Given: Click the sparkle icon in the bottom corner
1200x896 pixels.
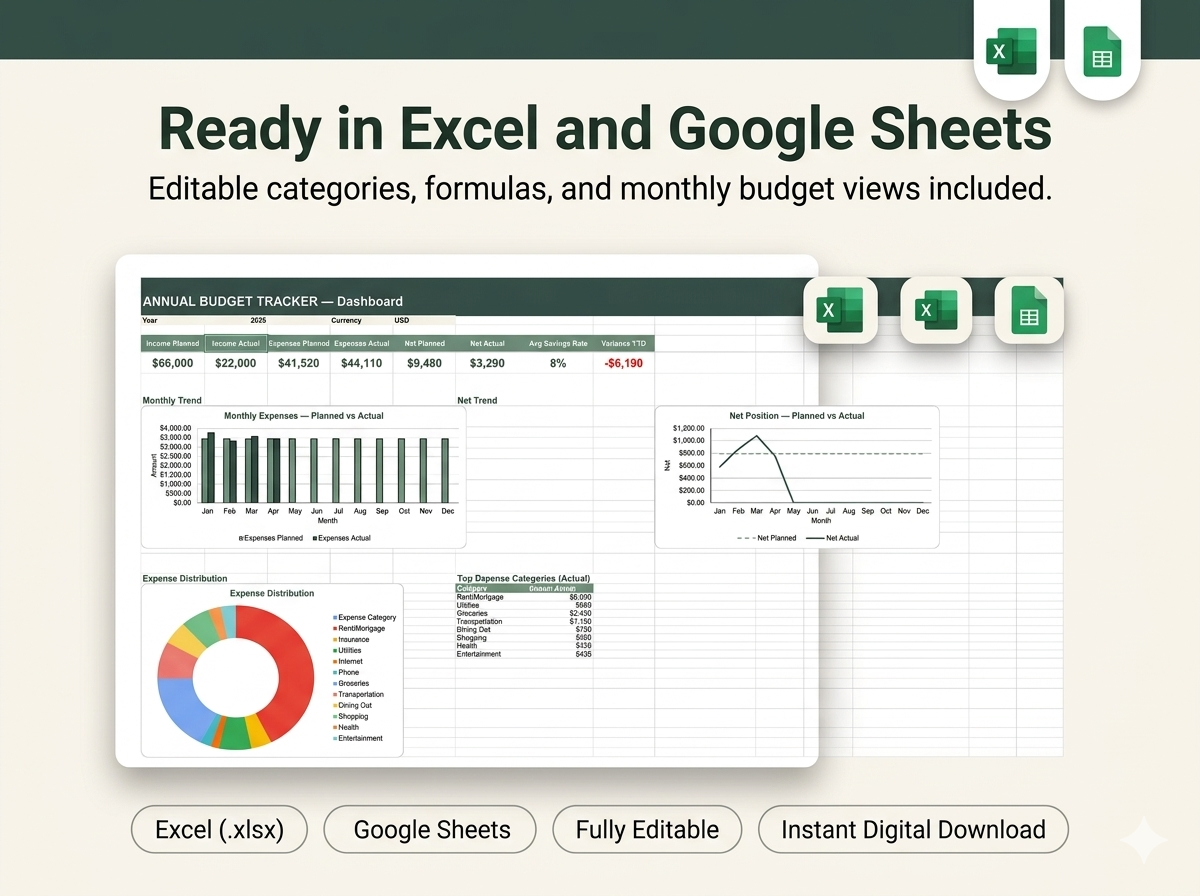Looking at the screenshot, I should (1144, 841).
